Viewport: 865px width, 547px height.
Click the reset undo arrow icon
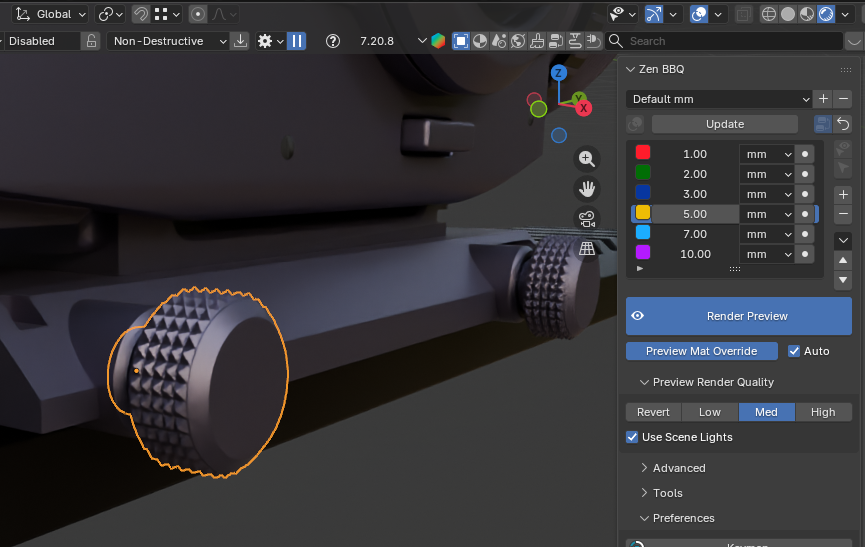[x=843, y=125]
